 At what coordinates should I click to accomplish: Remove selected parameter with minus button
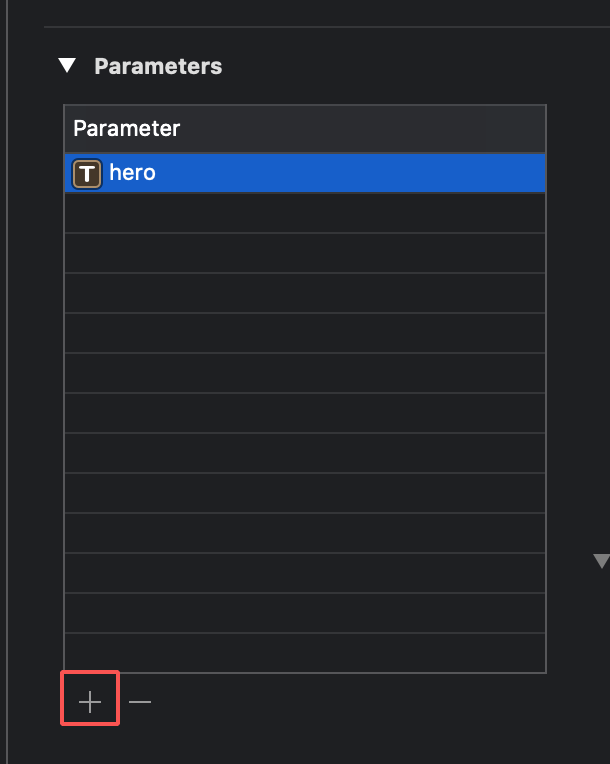140,702
